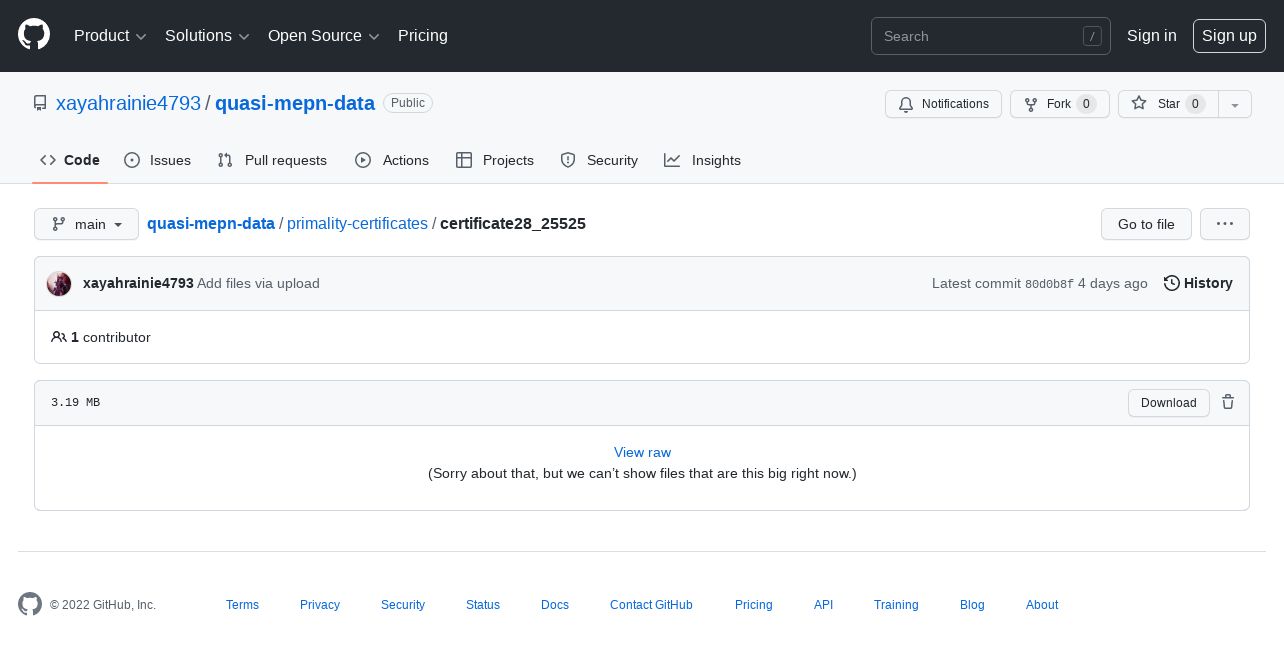Click the repository book icon

pos(40,103)
